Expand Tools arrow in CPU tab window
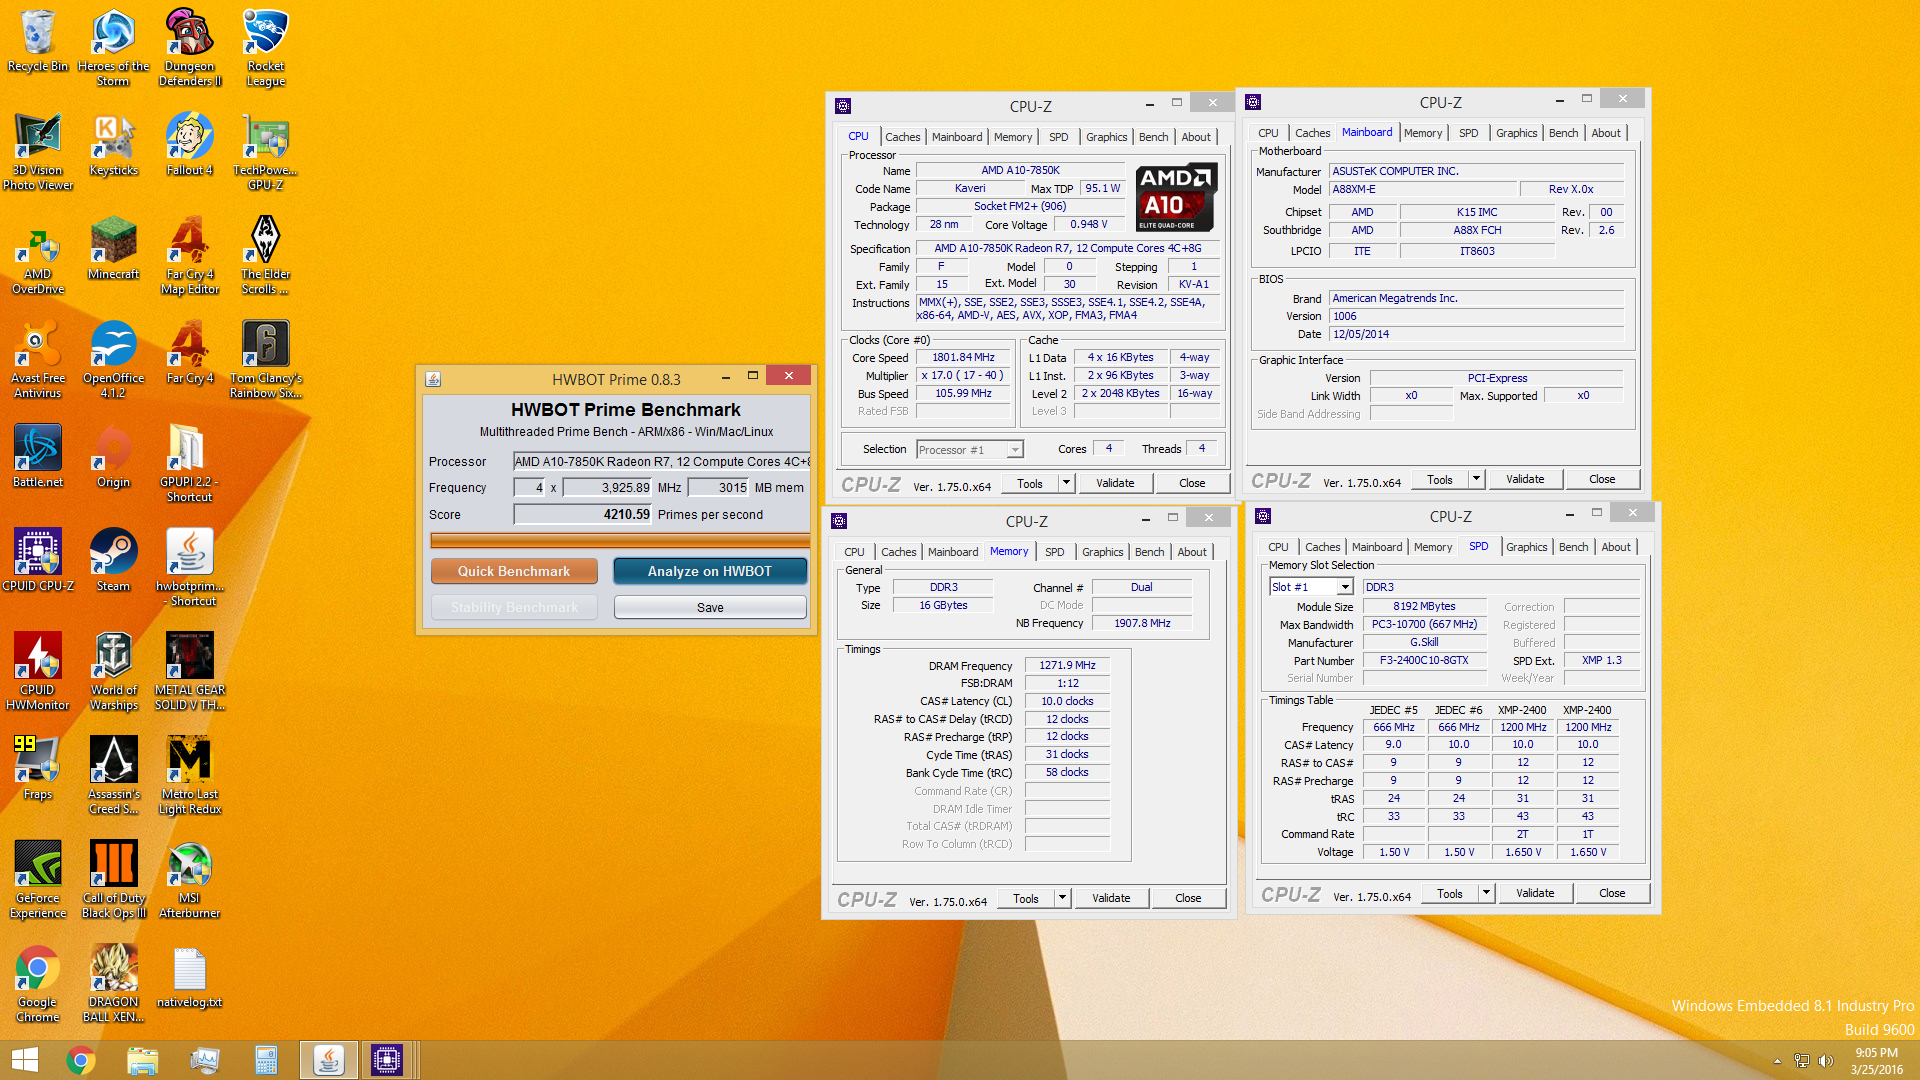 coord(1066,483)
